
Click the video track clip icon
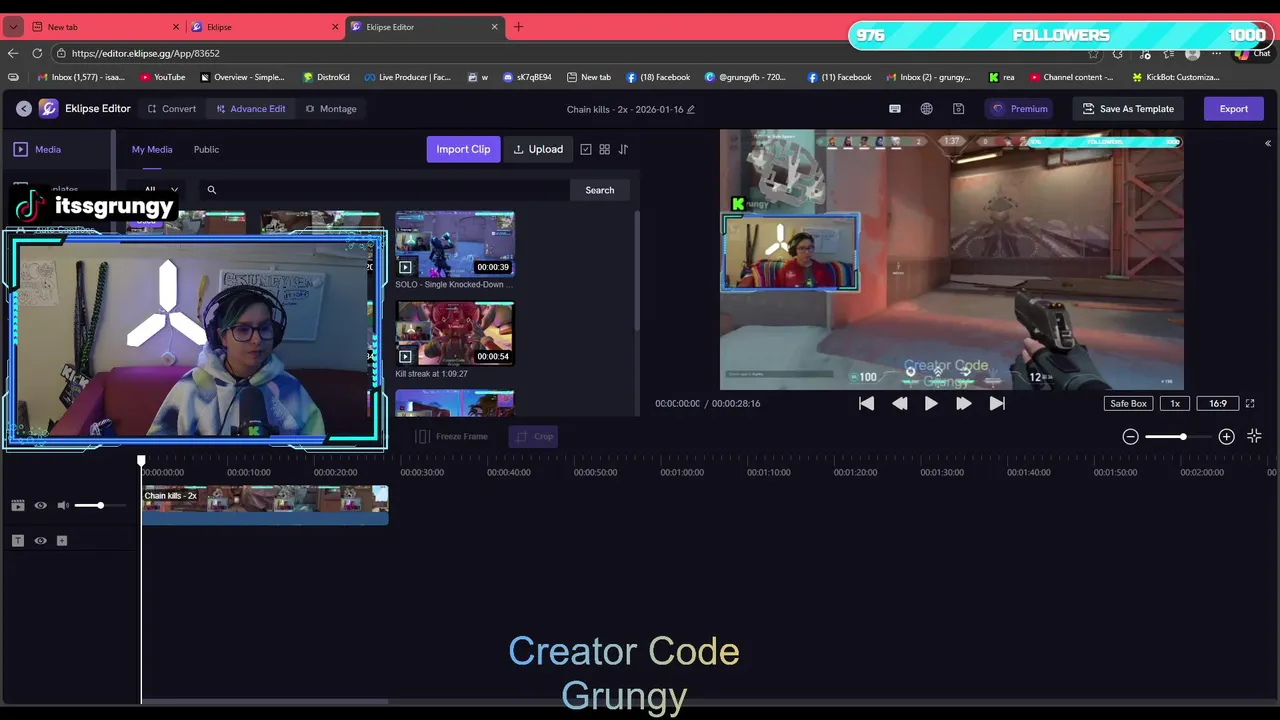point(17,505)
